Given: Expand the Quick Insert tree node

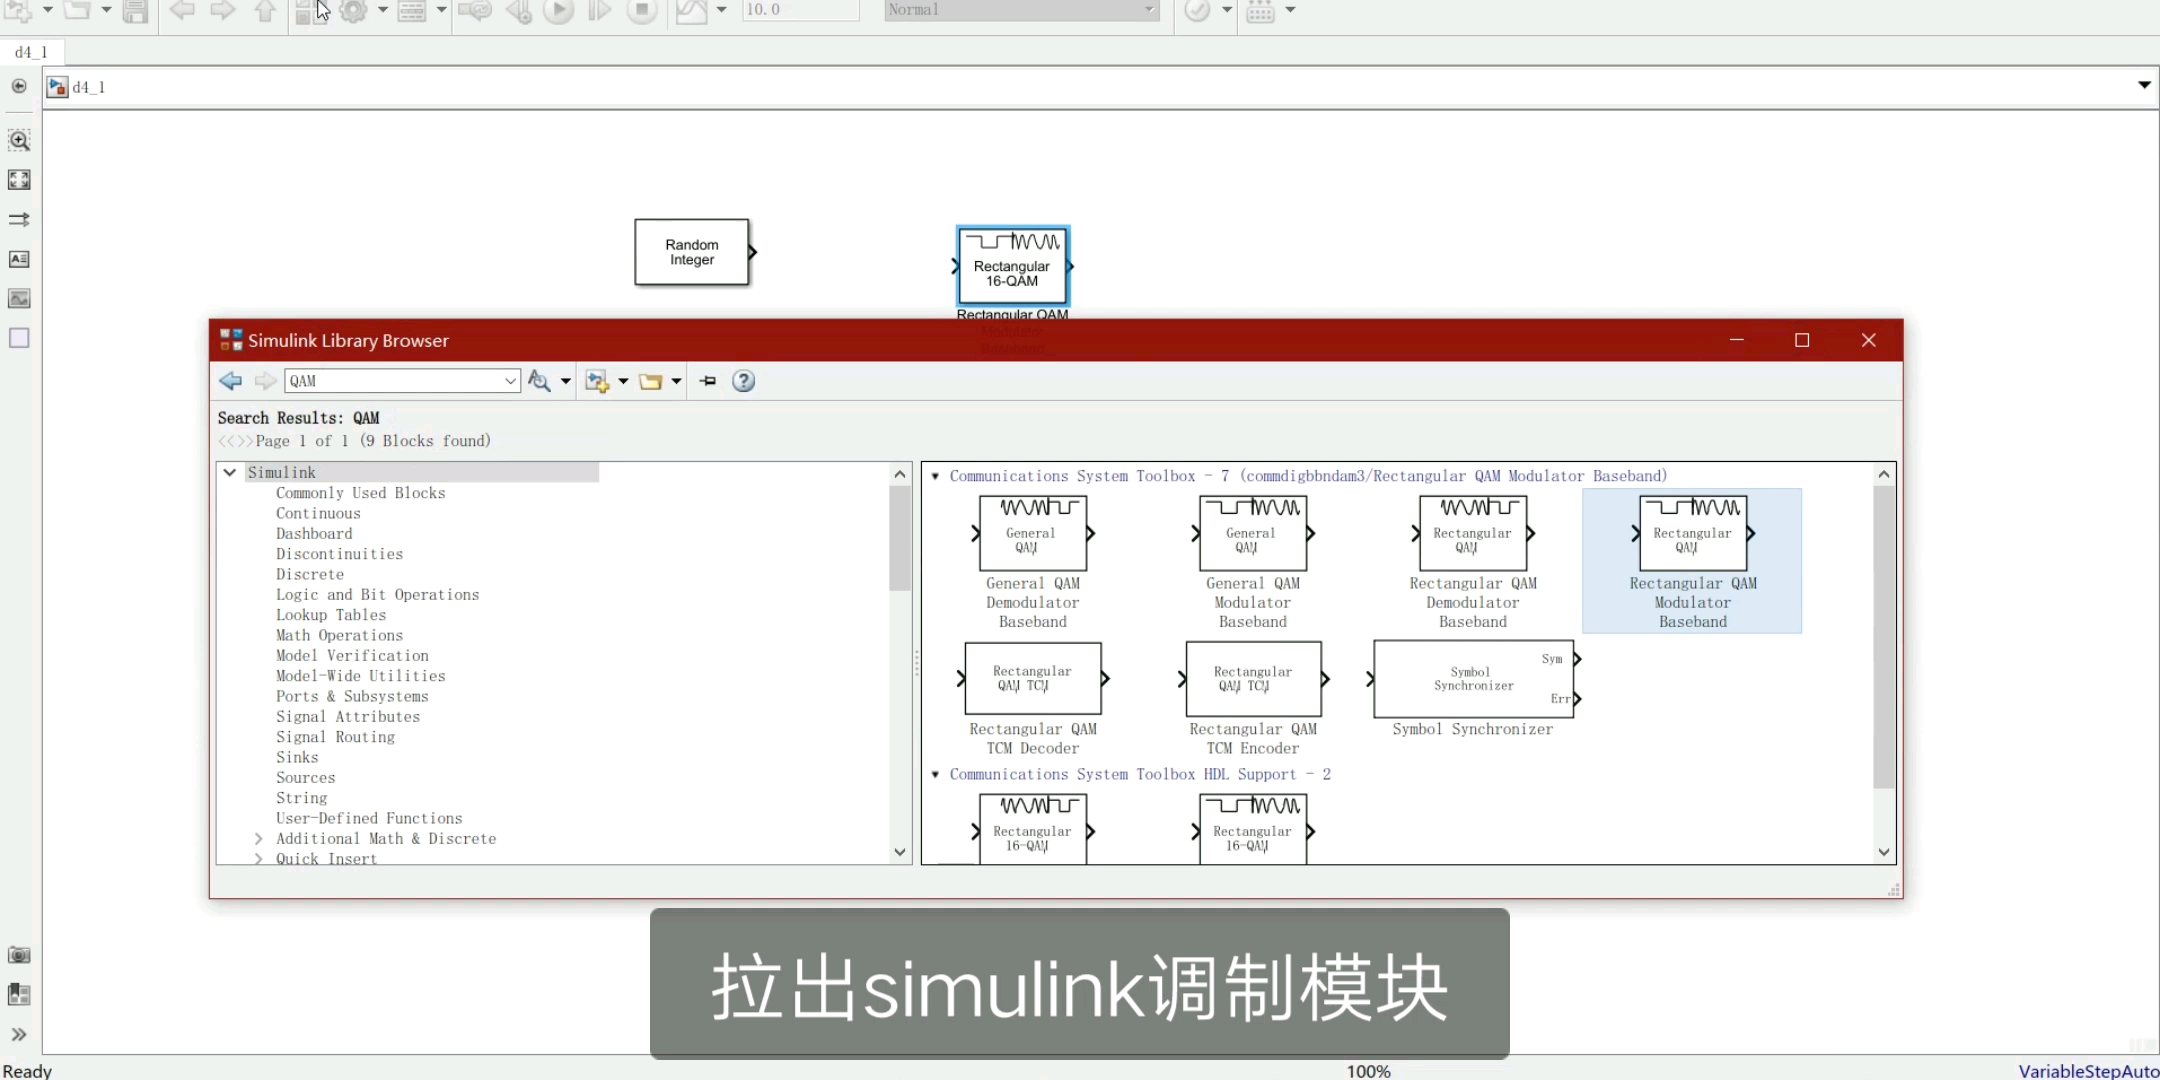Looking at the screenshot, I should (x=259, y=859).
